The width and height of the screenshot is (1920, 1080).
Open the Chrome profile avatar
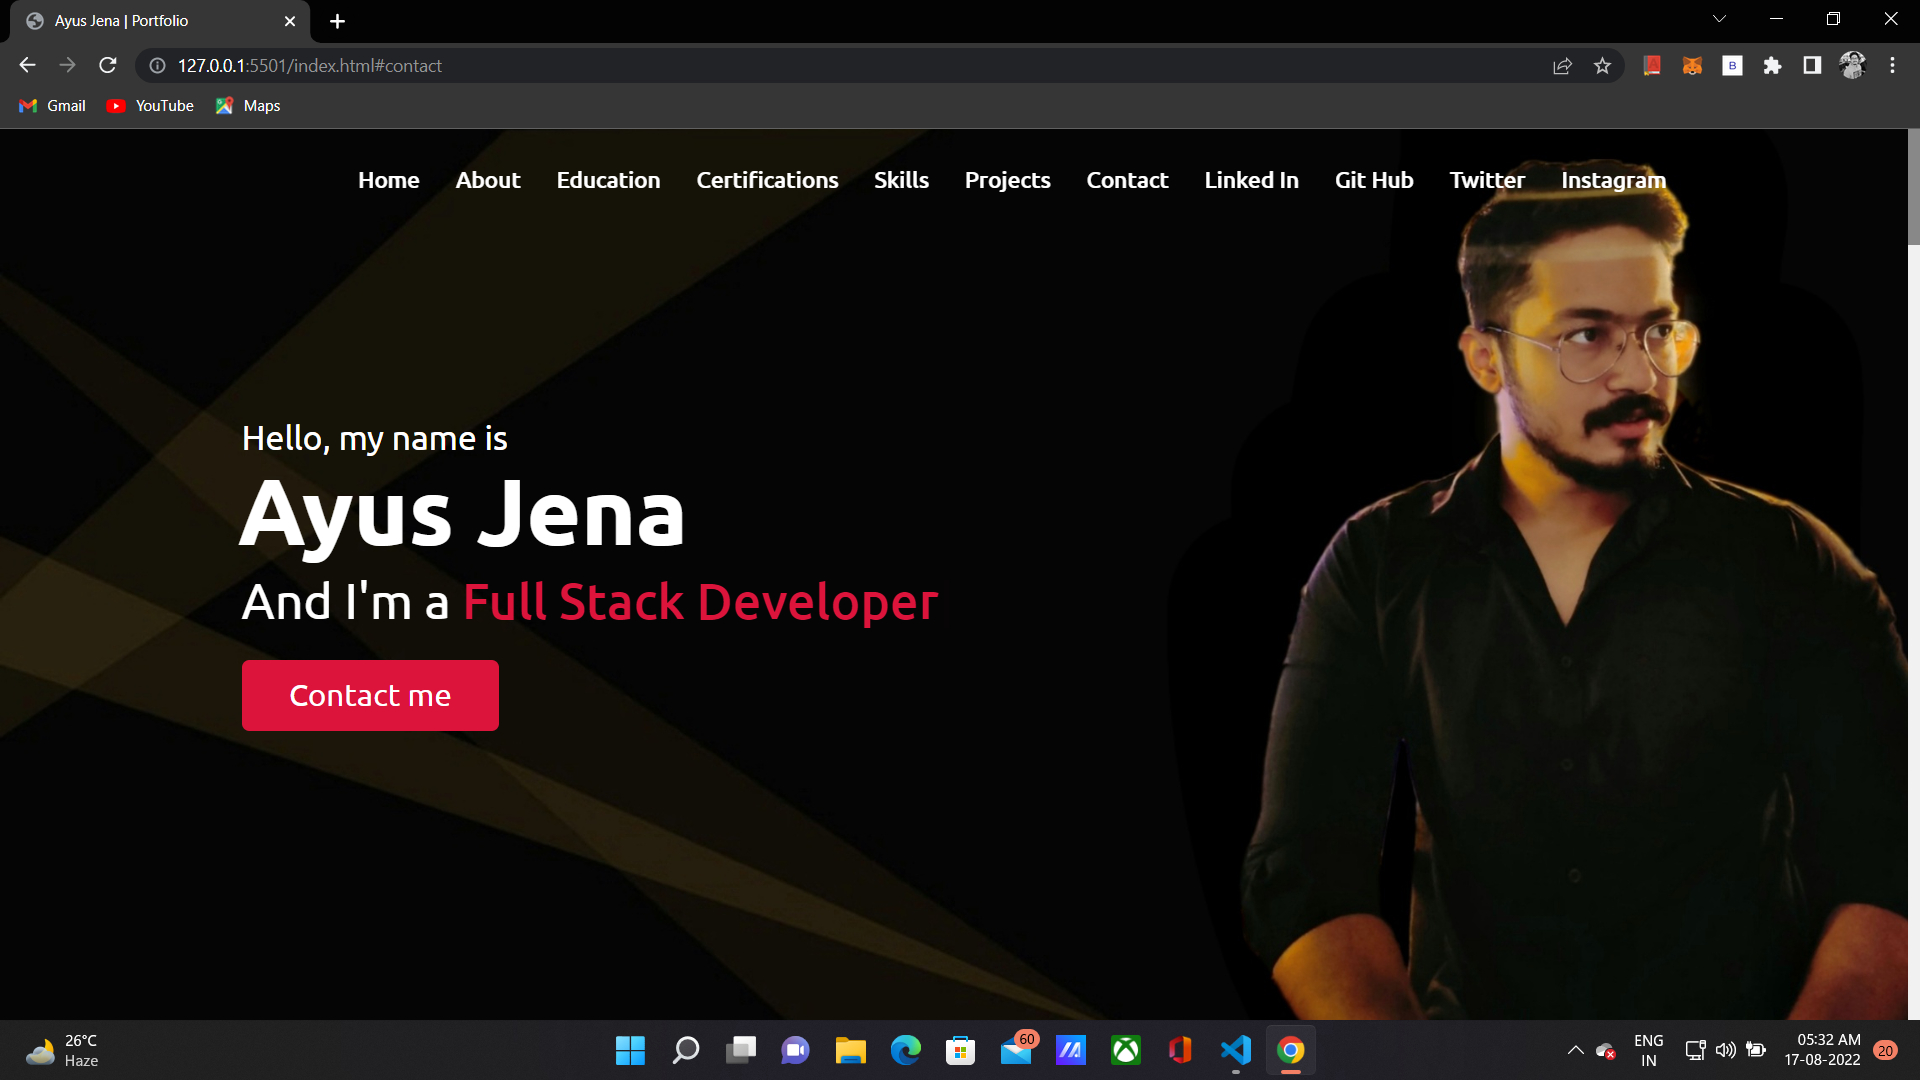(1852, 65)
